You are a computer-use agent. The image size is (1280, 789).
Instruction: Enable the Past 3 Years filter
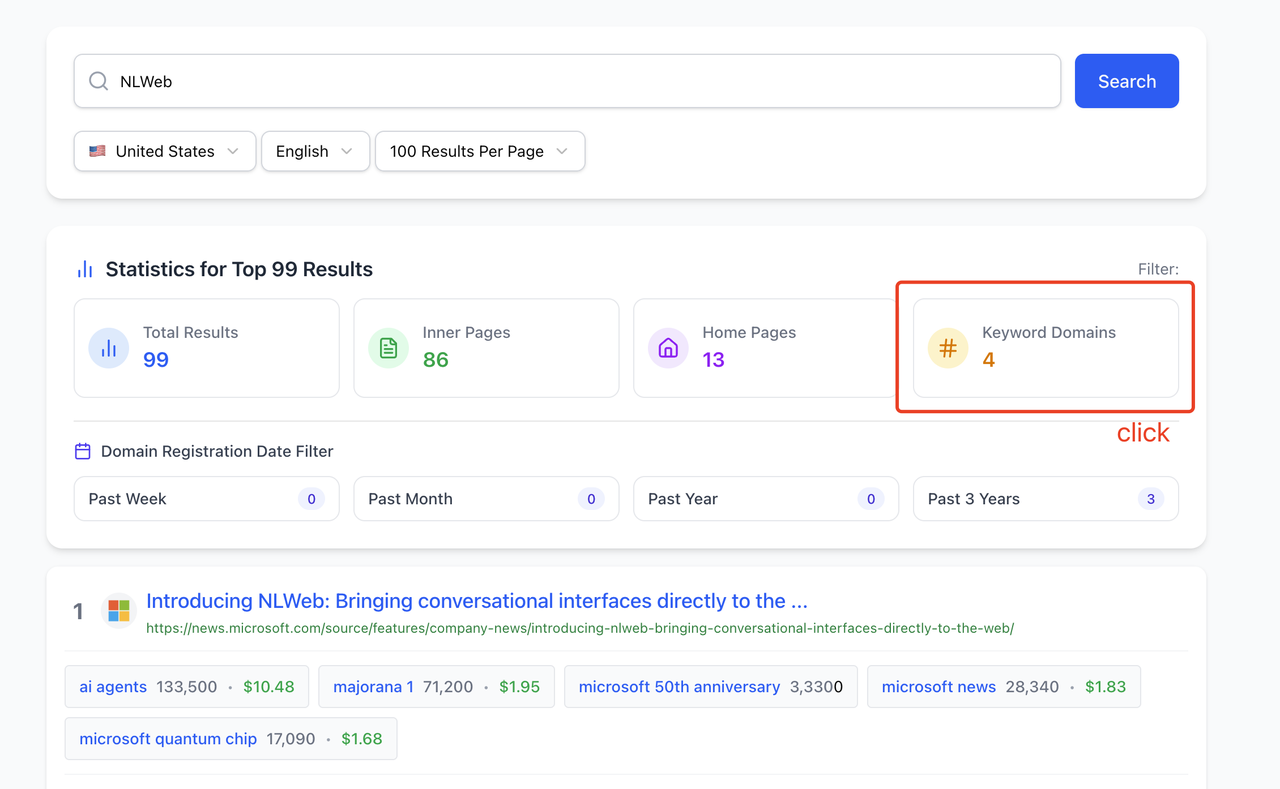1045,499
